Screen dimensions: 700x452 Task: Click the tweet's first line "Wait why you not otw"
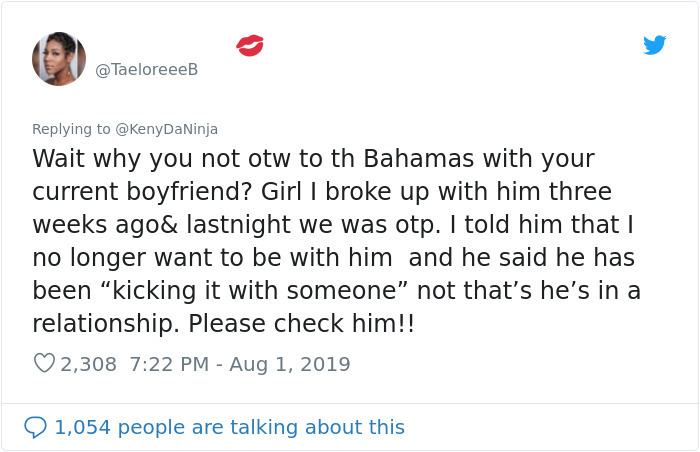tap(161, 159)
